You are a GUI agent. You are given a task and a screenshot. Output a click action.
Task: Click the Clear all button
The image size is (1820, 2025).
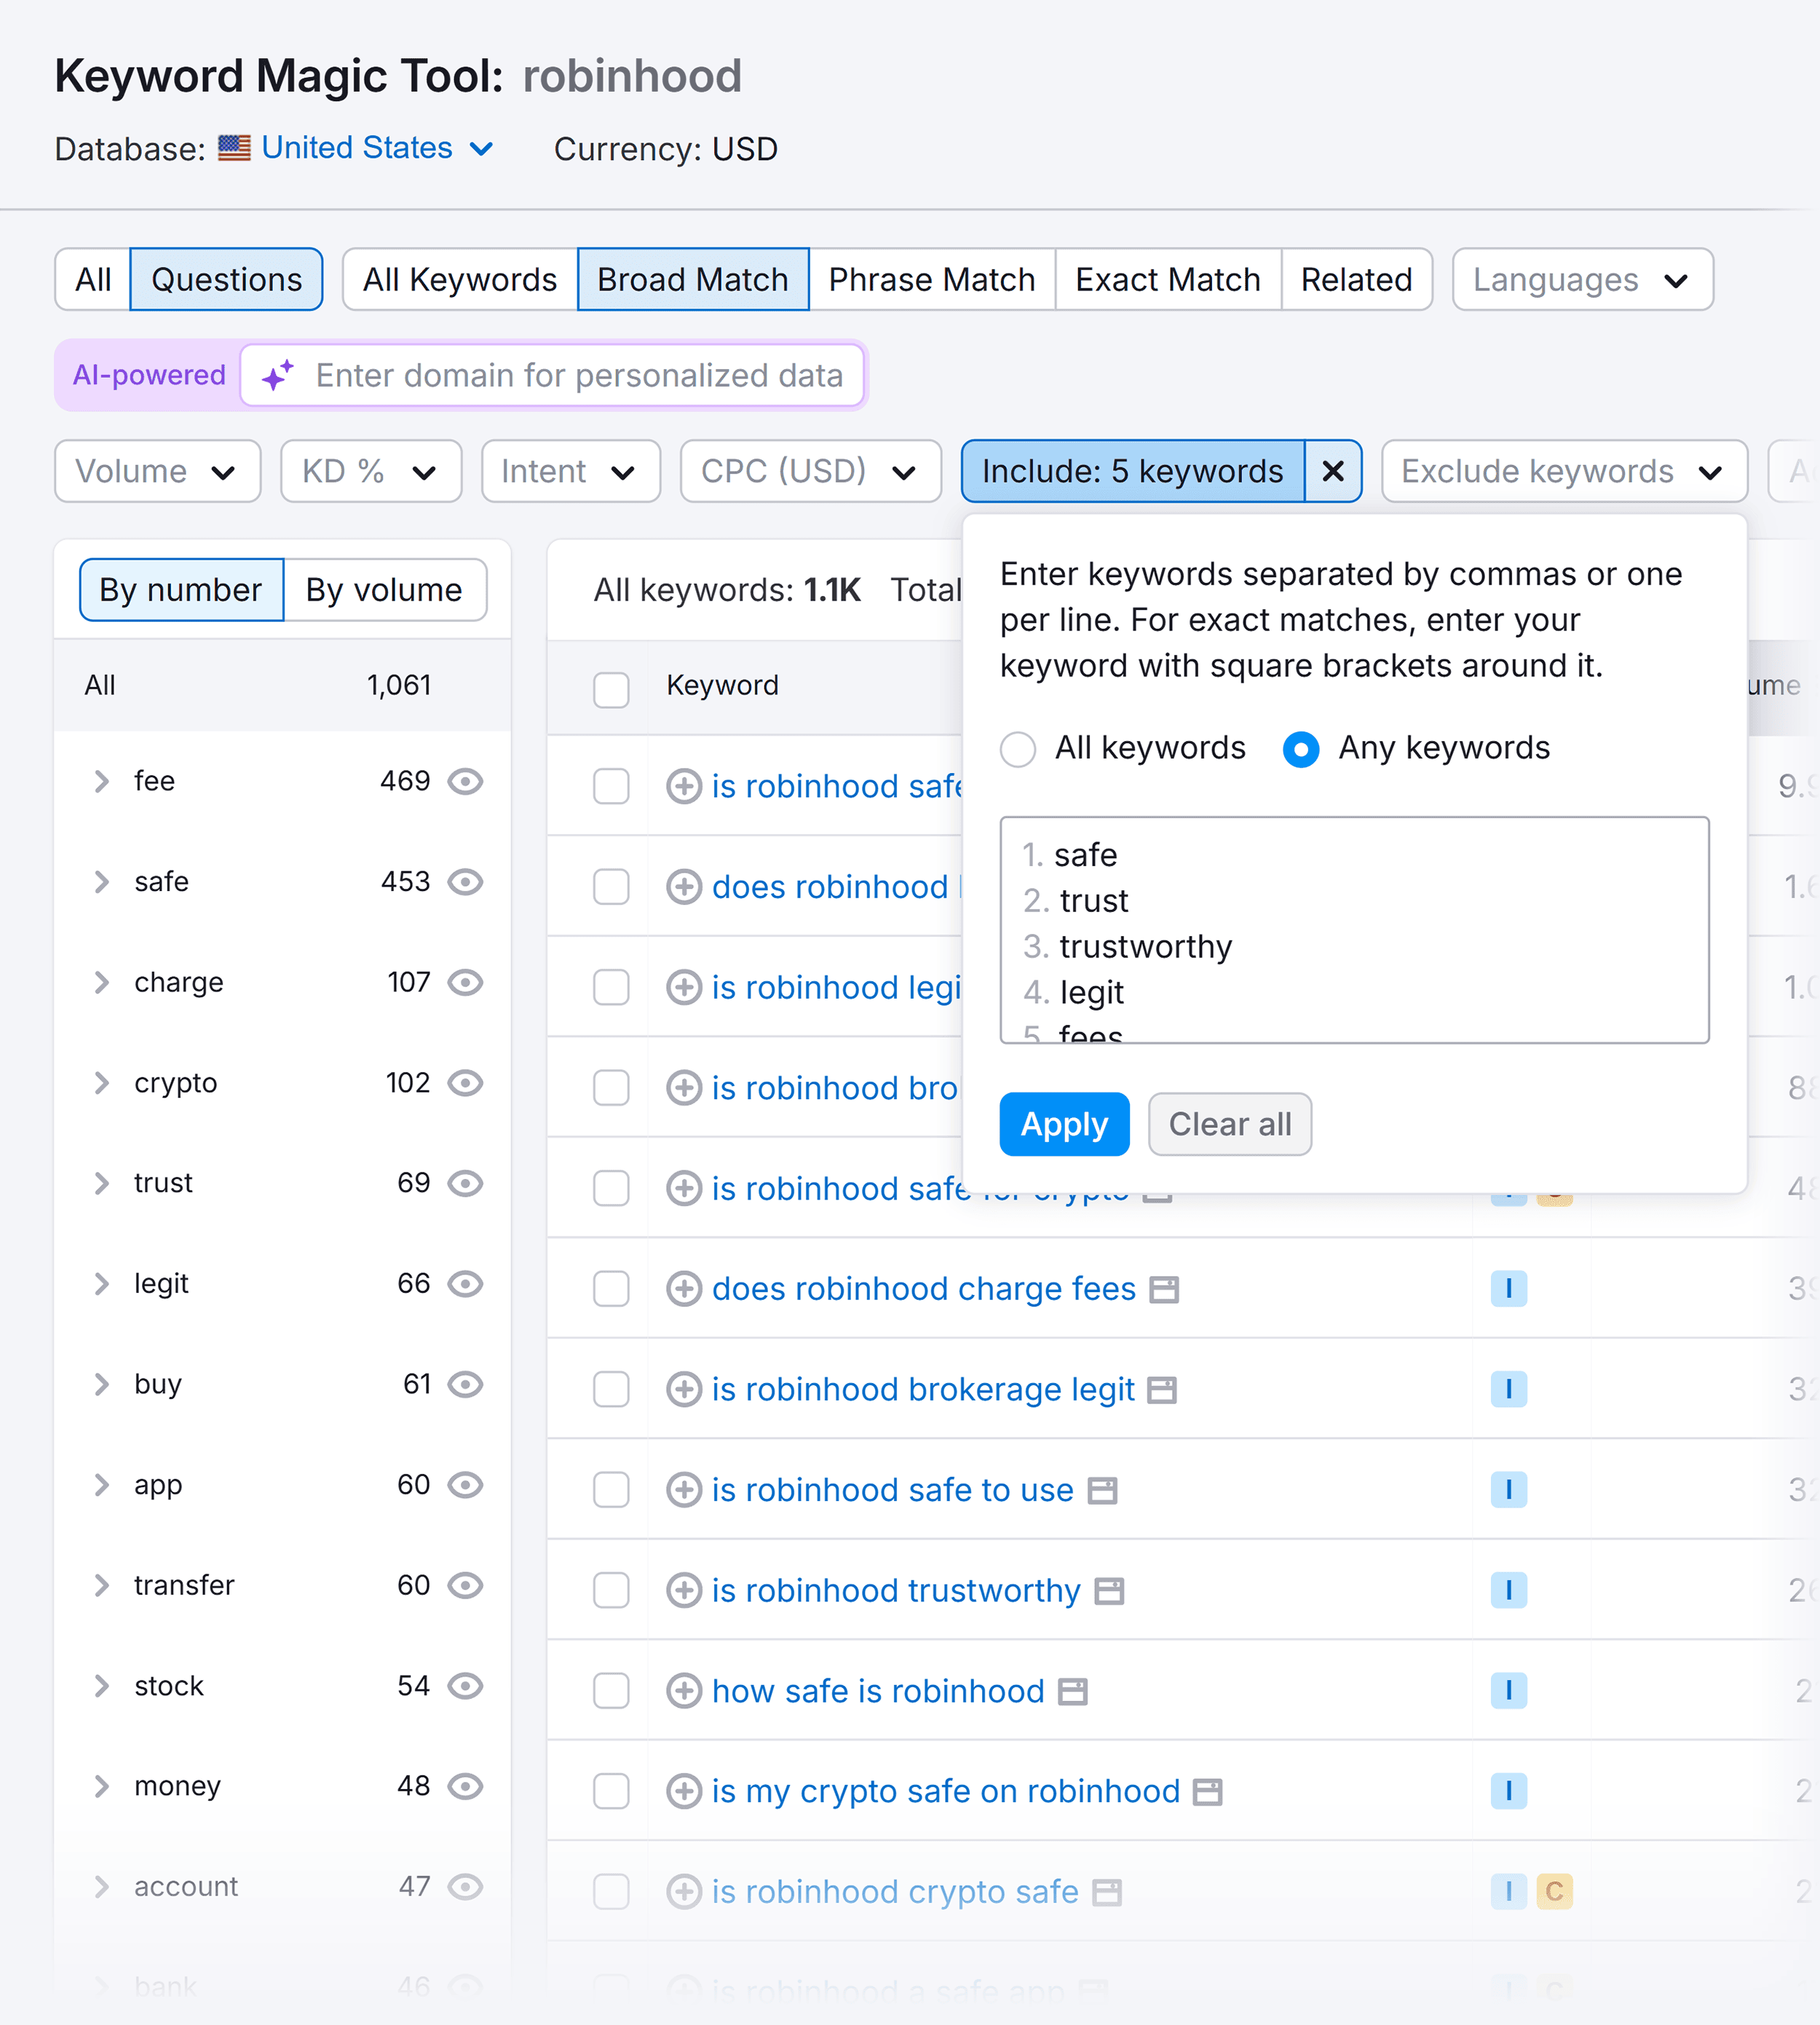click(1230, 1124)
